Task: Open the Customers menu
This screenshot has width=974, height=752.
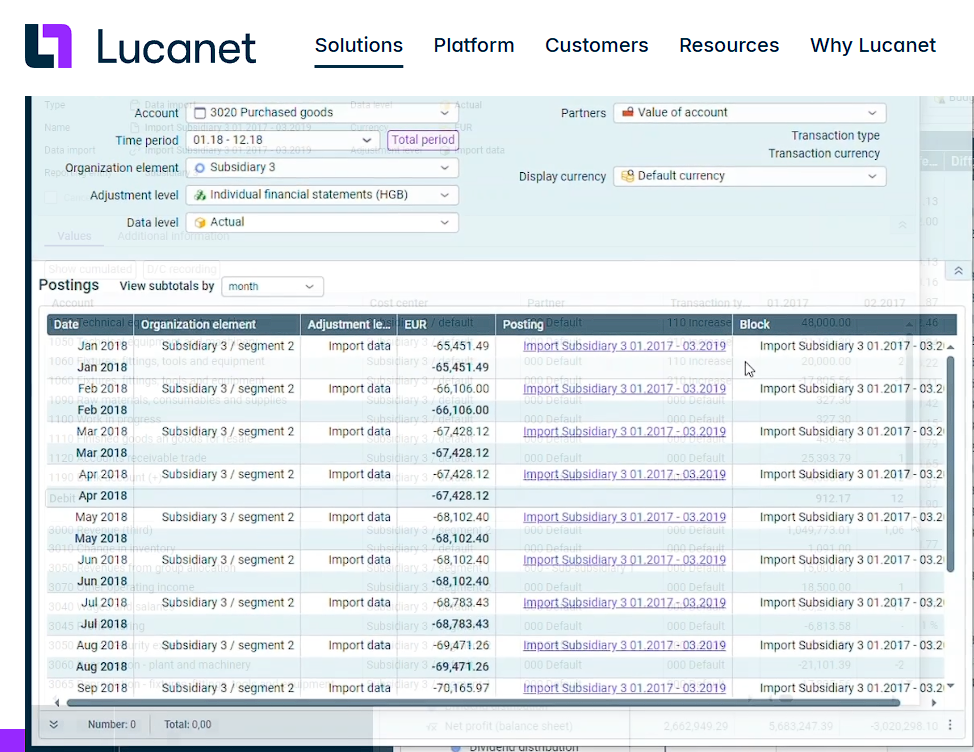Action: [596, 45]
